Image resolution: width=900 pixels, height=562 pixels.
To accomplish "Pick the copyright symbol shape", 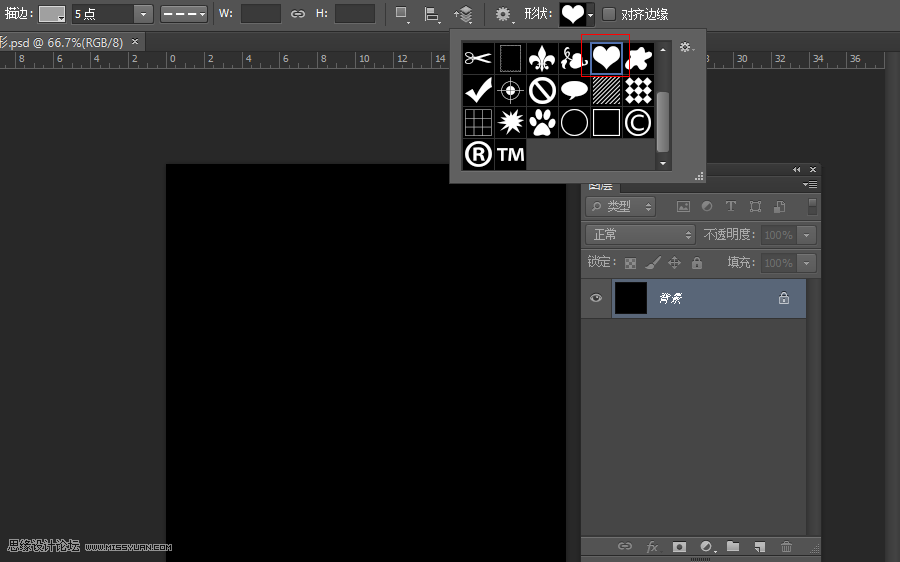I will [x=638, y=122].
